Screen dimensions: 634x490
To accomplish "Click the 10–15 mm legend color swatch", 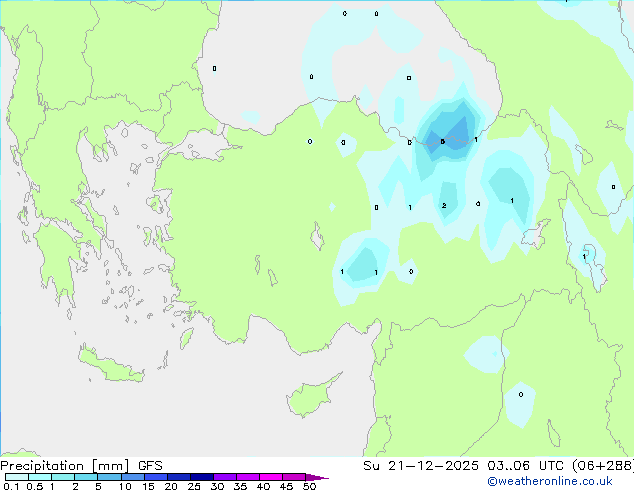I will tap(132, 477).
